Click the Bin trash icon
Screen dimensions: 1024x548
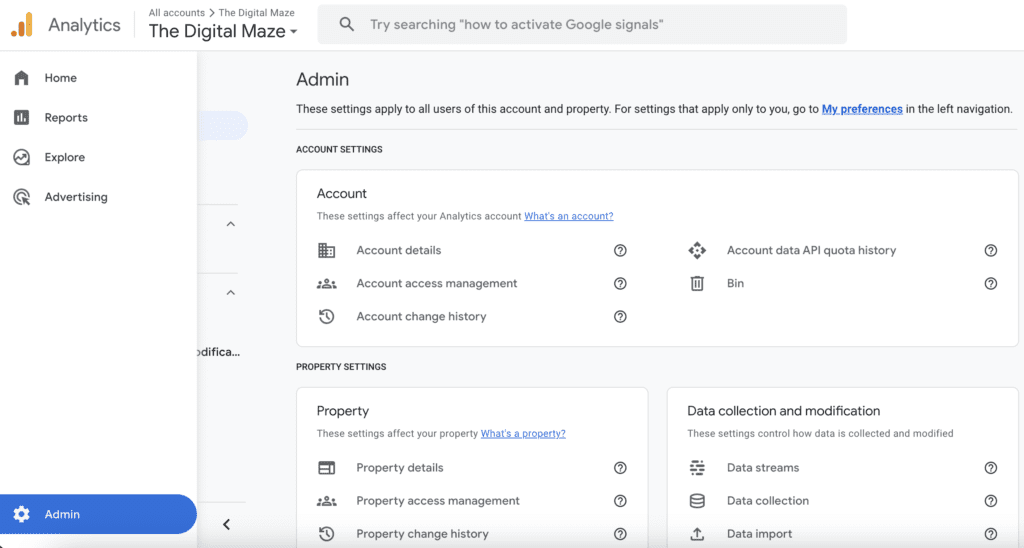(697, 284)
